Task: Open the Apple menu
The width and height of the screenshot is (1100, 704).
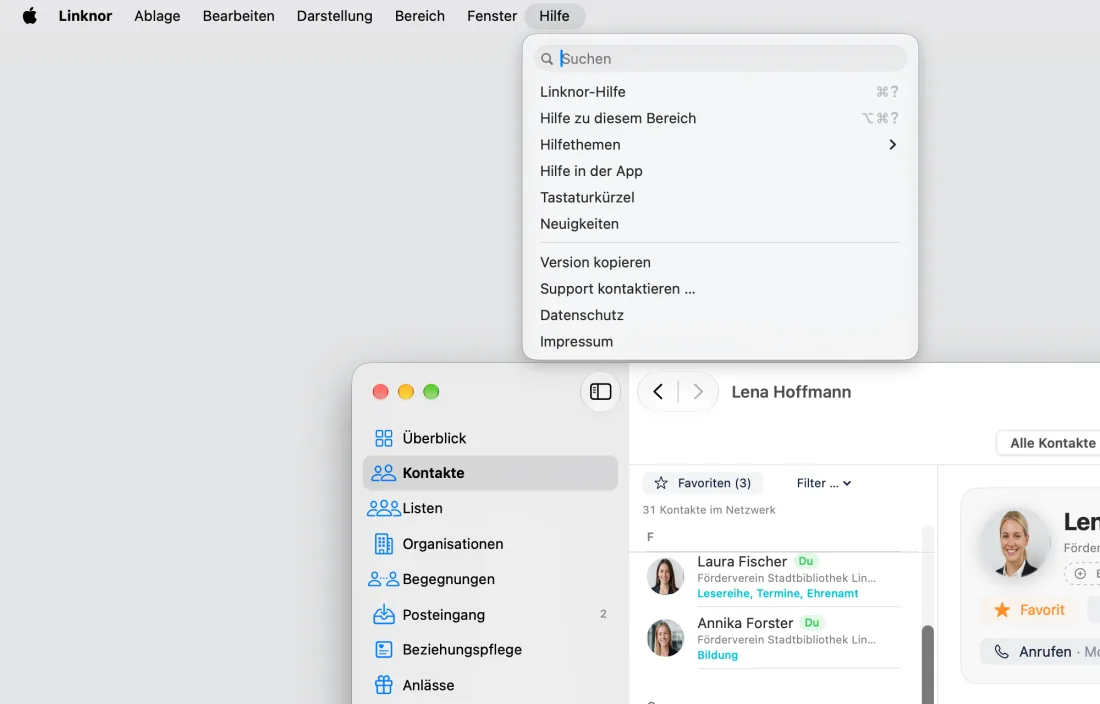Action: [29, 15]
